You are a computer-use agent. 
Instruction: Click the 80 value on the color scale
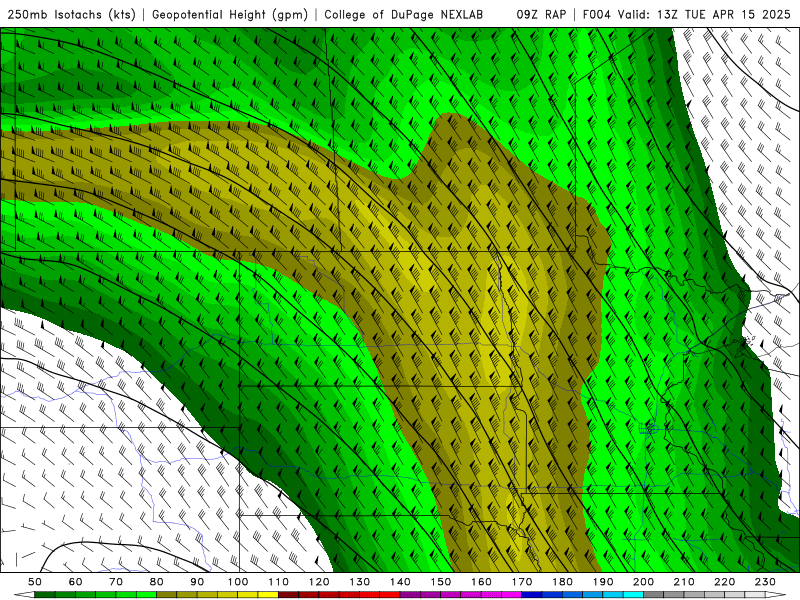157,582
